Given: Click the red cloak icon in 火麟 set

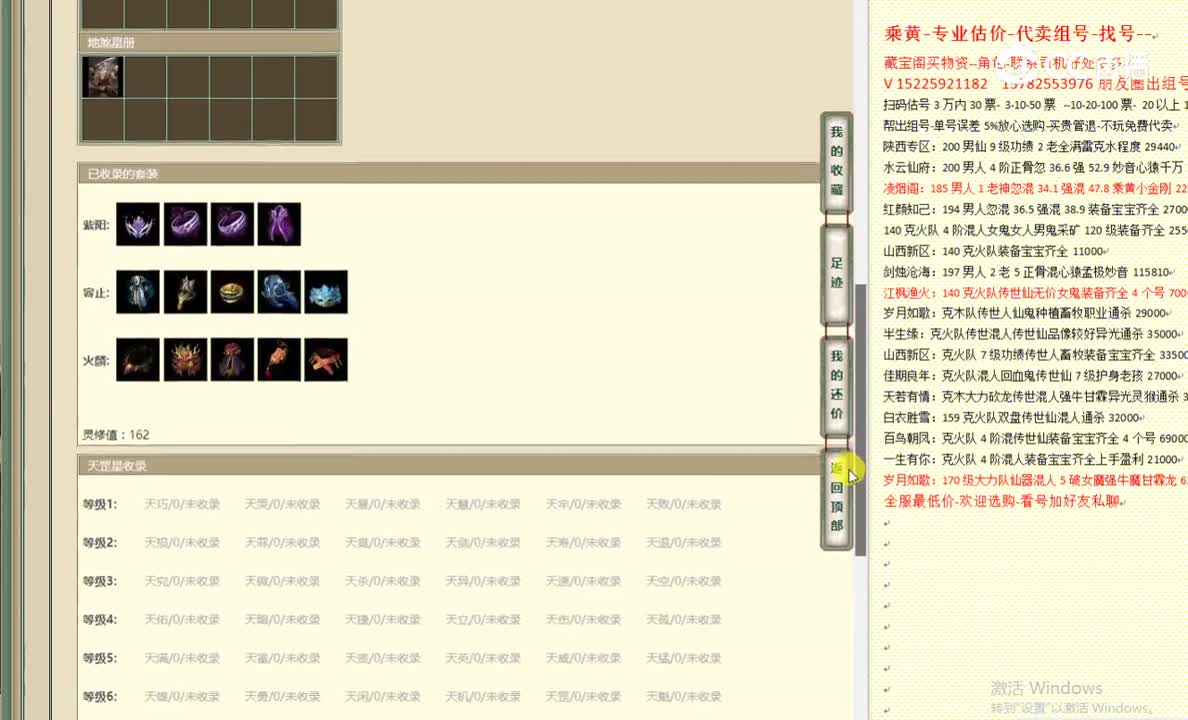Looking at the screenshot, I should pos(232,359).
